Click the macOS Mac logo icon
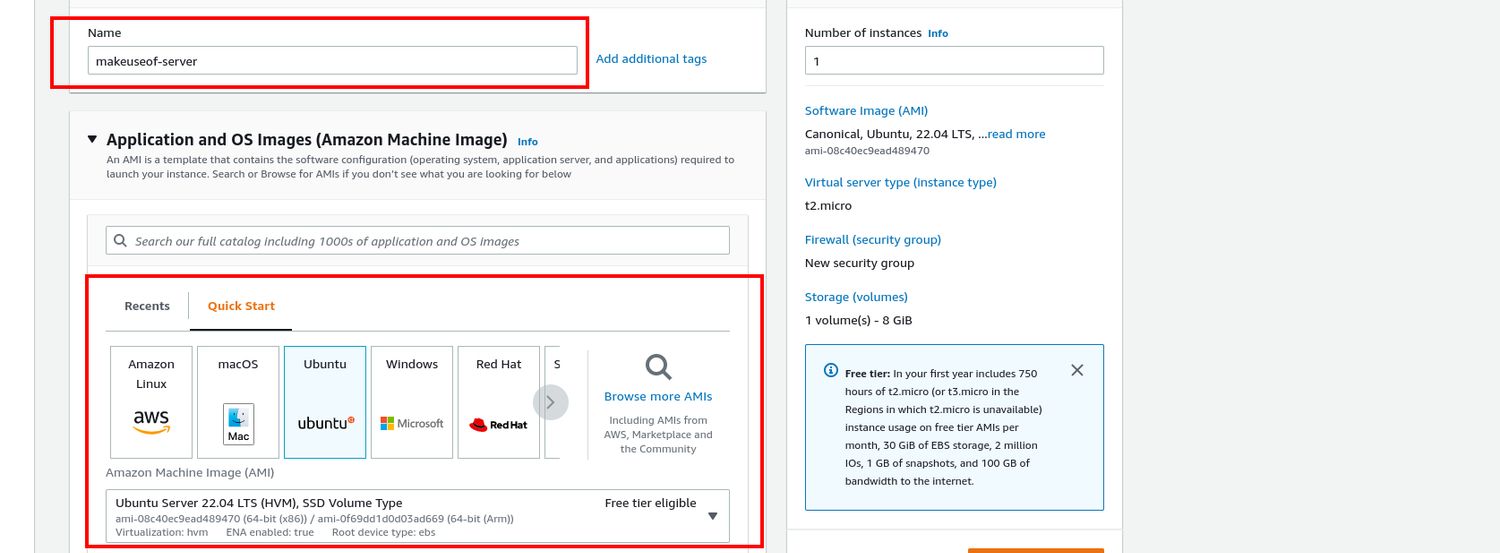This screenshot has width=1500, height=553. [238, 424]
